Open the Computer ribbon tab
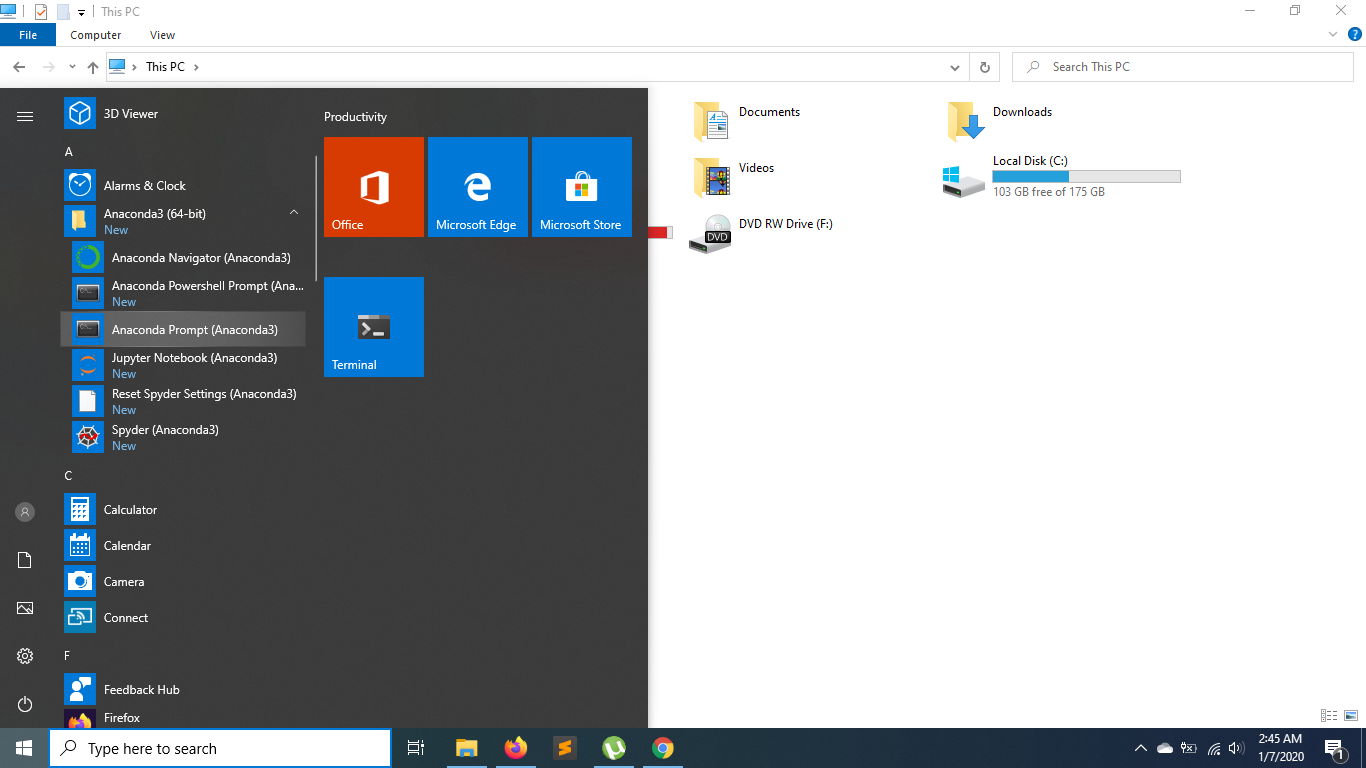Screen dimensions: 1366x768 96,35
